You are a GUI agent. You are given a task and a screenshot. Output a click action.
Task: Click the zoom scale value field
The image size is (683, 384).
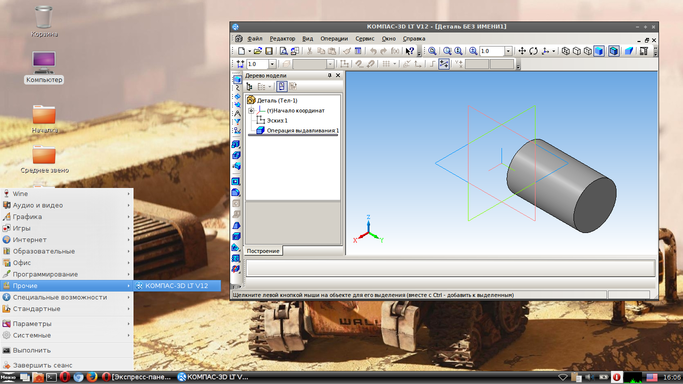pyautogui.click(x=492, y=51)
